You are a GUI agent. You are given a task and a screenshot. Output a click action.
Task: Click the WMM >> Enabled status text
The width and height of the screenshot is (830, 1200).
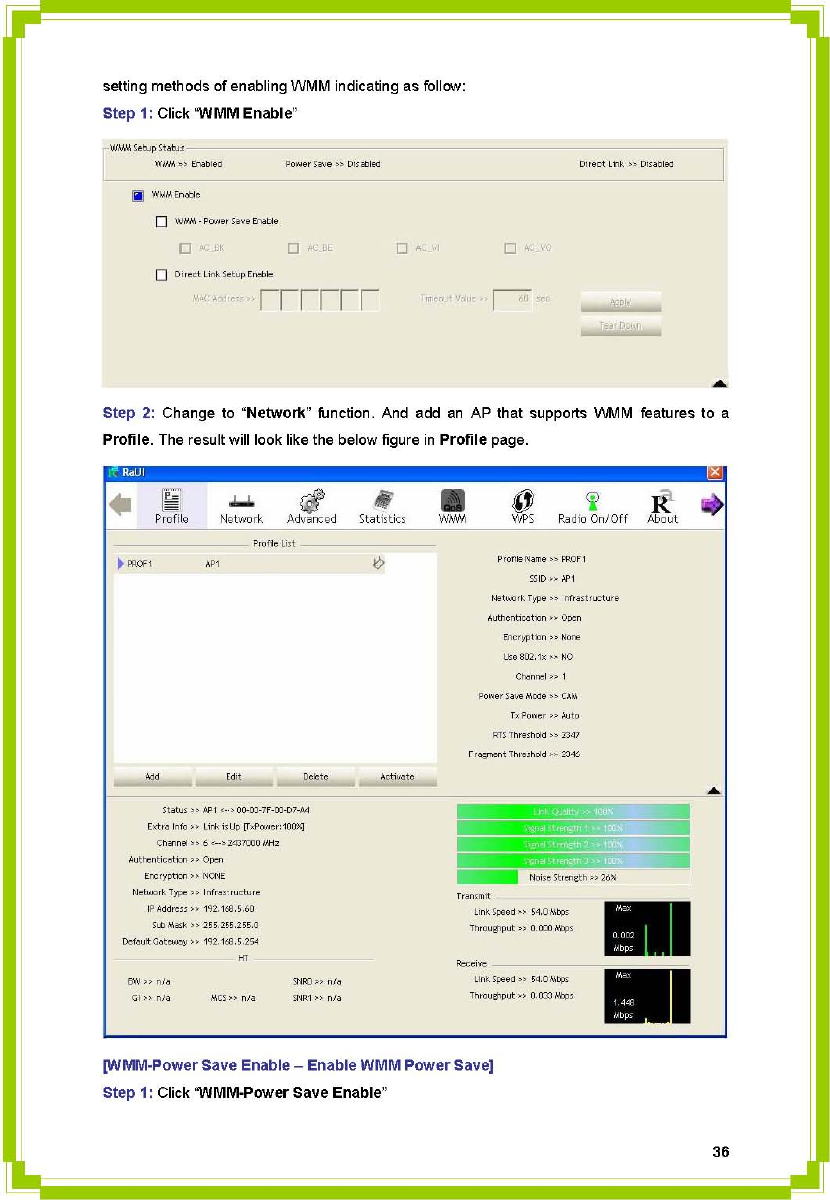(188, 164)
